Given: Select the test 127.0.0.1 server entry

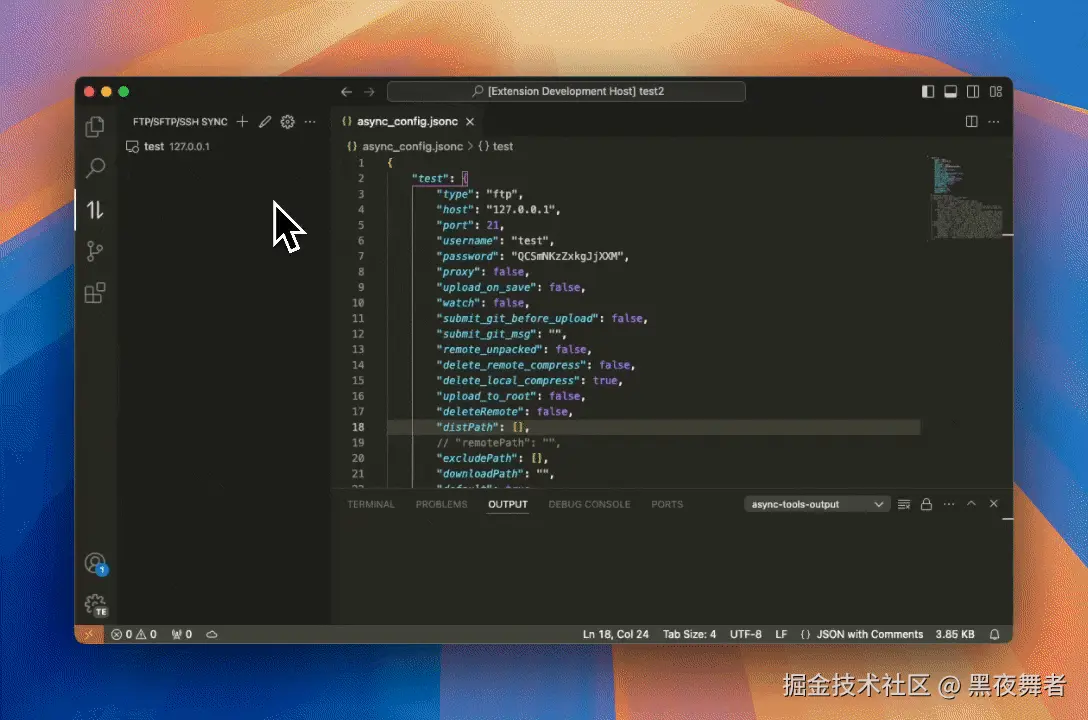Looking at the screenshot, I should (222, 146).
